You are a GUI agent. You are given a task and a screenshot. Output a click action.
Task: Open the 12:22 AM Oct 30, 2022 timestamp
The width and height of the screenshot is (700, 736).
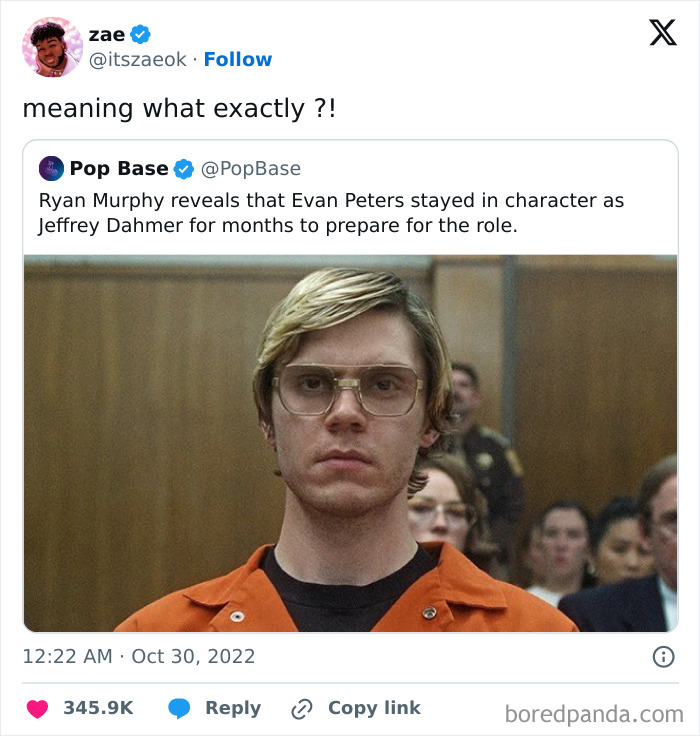[139, 656]
